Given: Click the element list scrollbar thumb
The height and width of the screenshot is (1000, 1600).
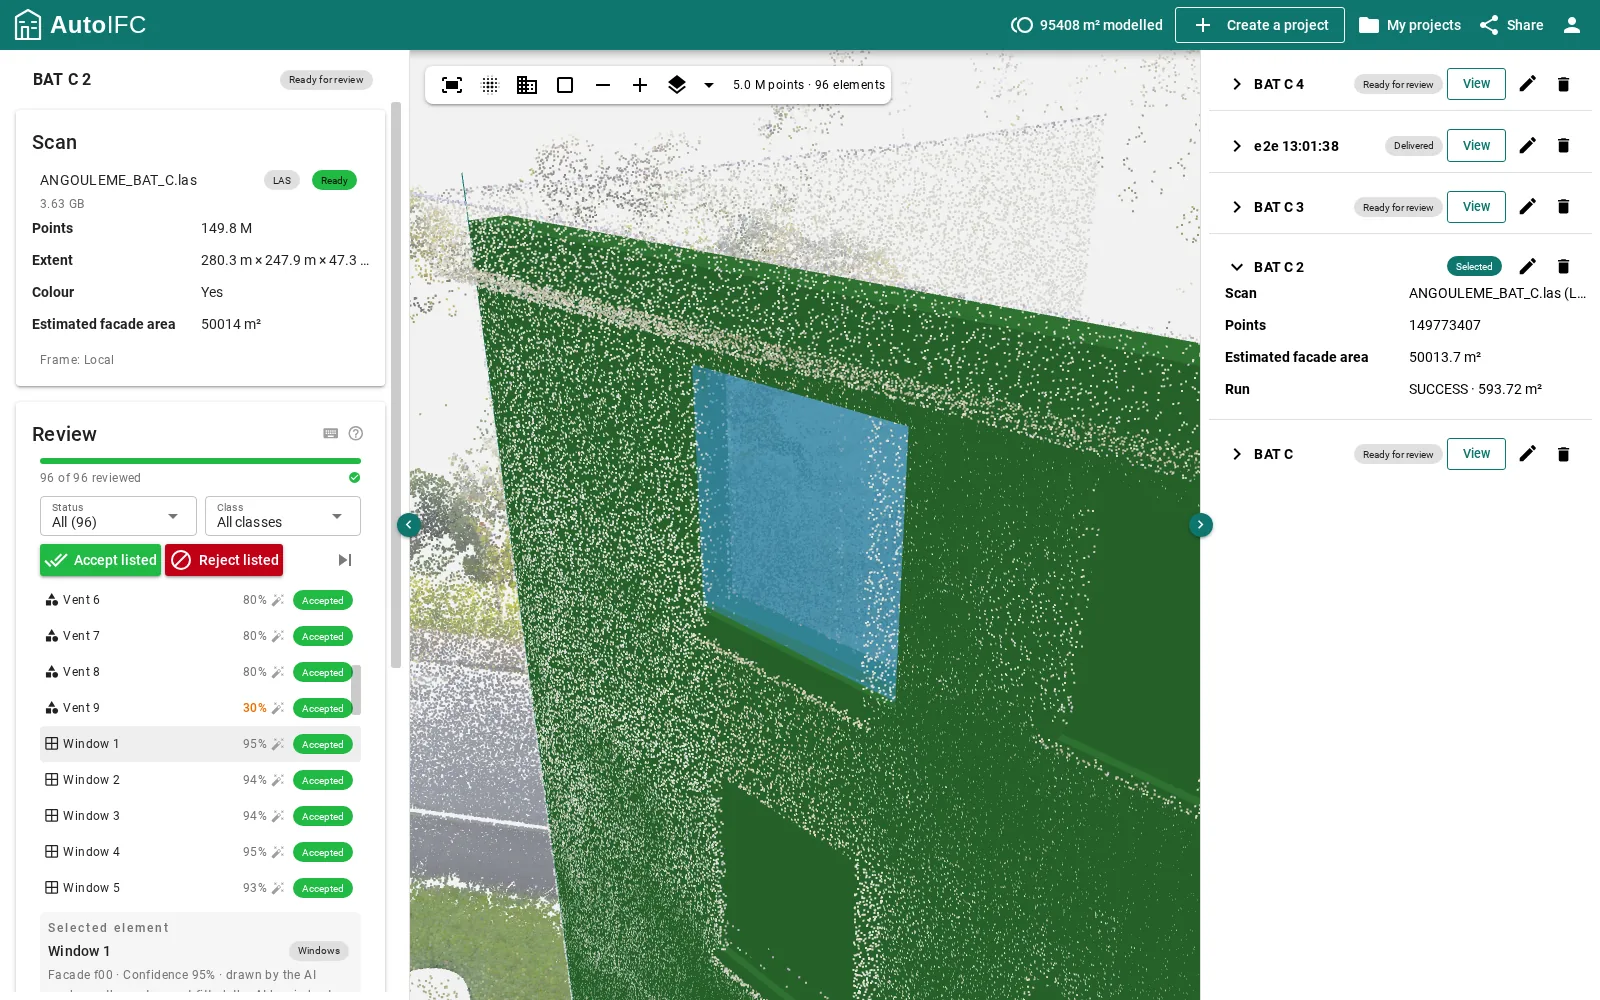Looking at the screenshot, I should [356, 690].
